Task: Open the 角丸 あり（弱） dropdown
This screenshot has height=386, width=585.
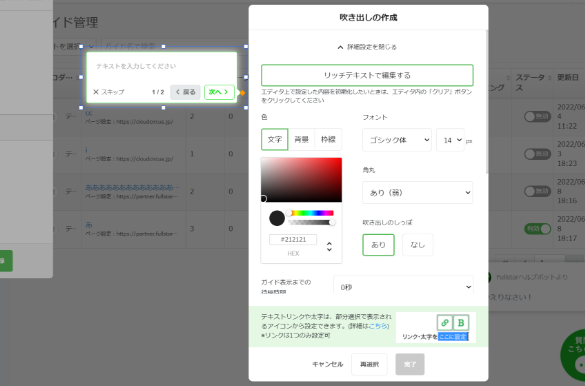Action: [417, 192]
